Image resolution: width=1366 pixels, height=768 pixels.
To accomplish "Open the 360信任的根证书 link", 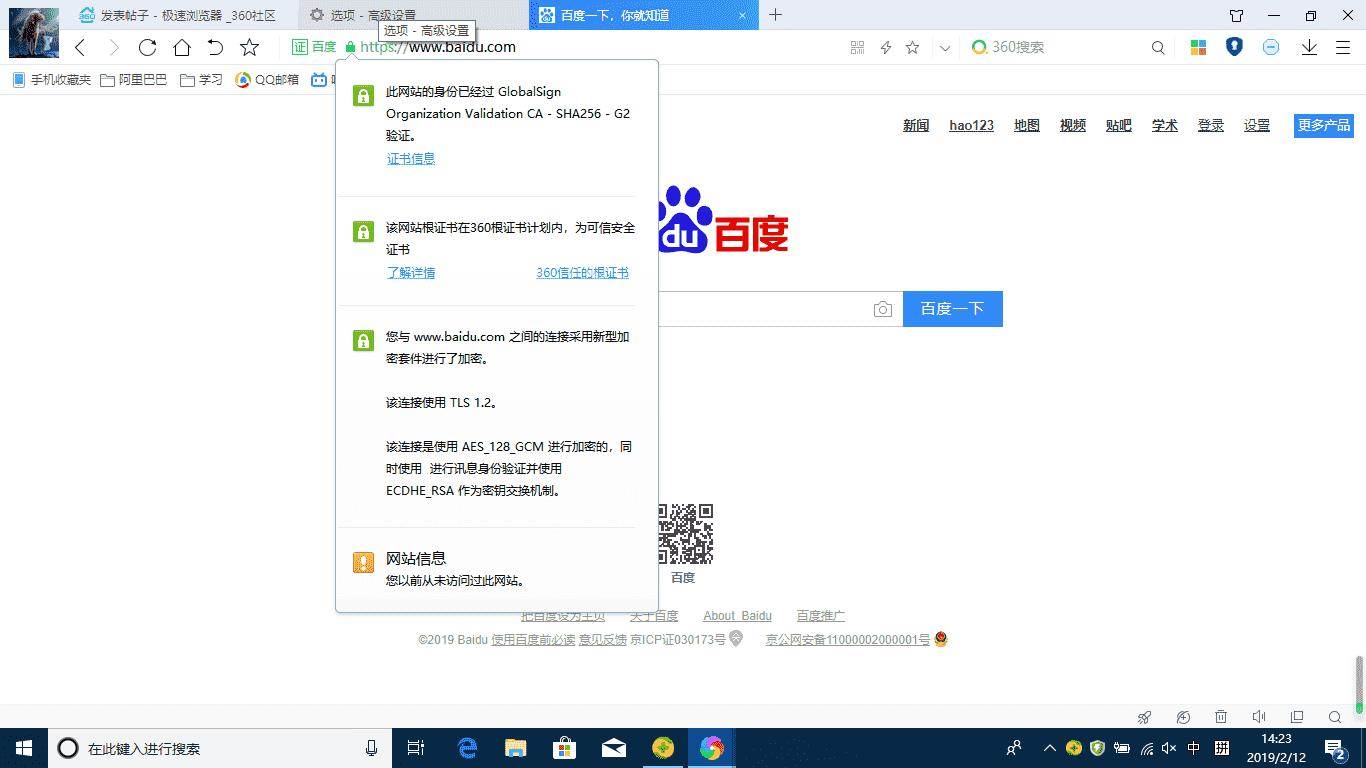I will point(582,272).
